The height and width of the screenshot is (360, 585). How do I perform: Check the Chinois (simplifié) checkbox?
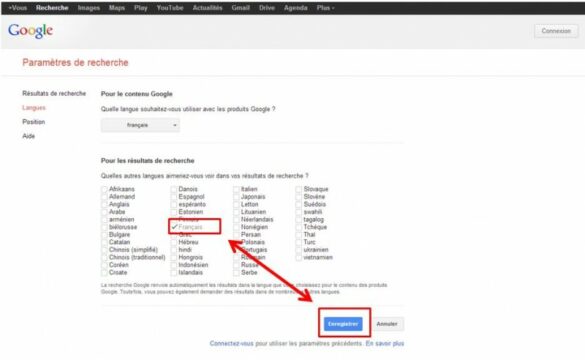click(x=104, y=250)
